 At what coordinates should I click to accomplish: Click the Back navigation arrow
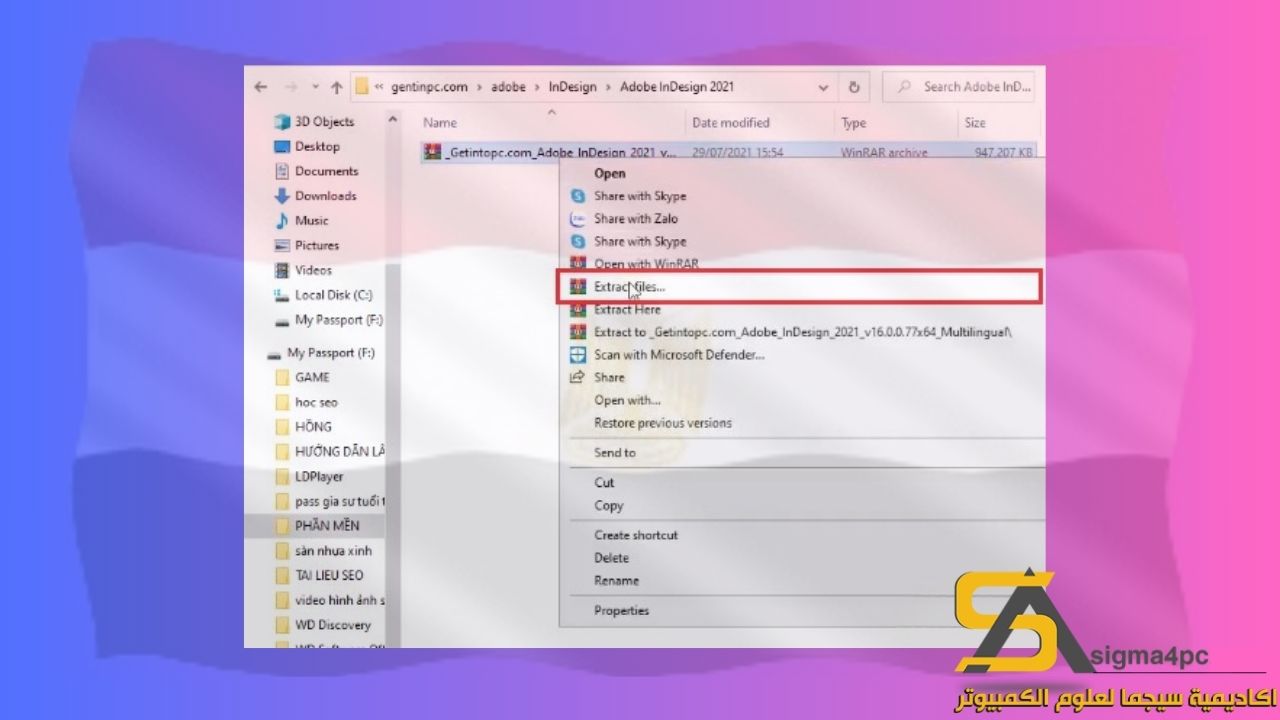pyautogui.click(x=261, y=87)
